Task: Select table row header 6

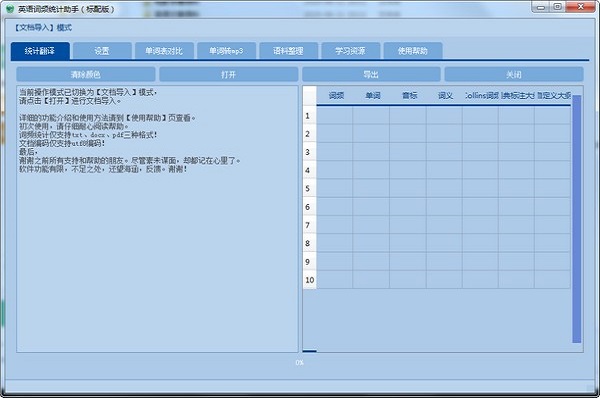Action: pos(310,207)
